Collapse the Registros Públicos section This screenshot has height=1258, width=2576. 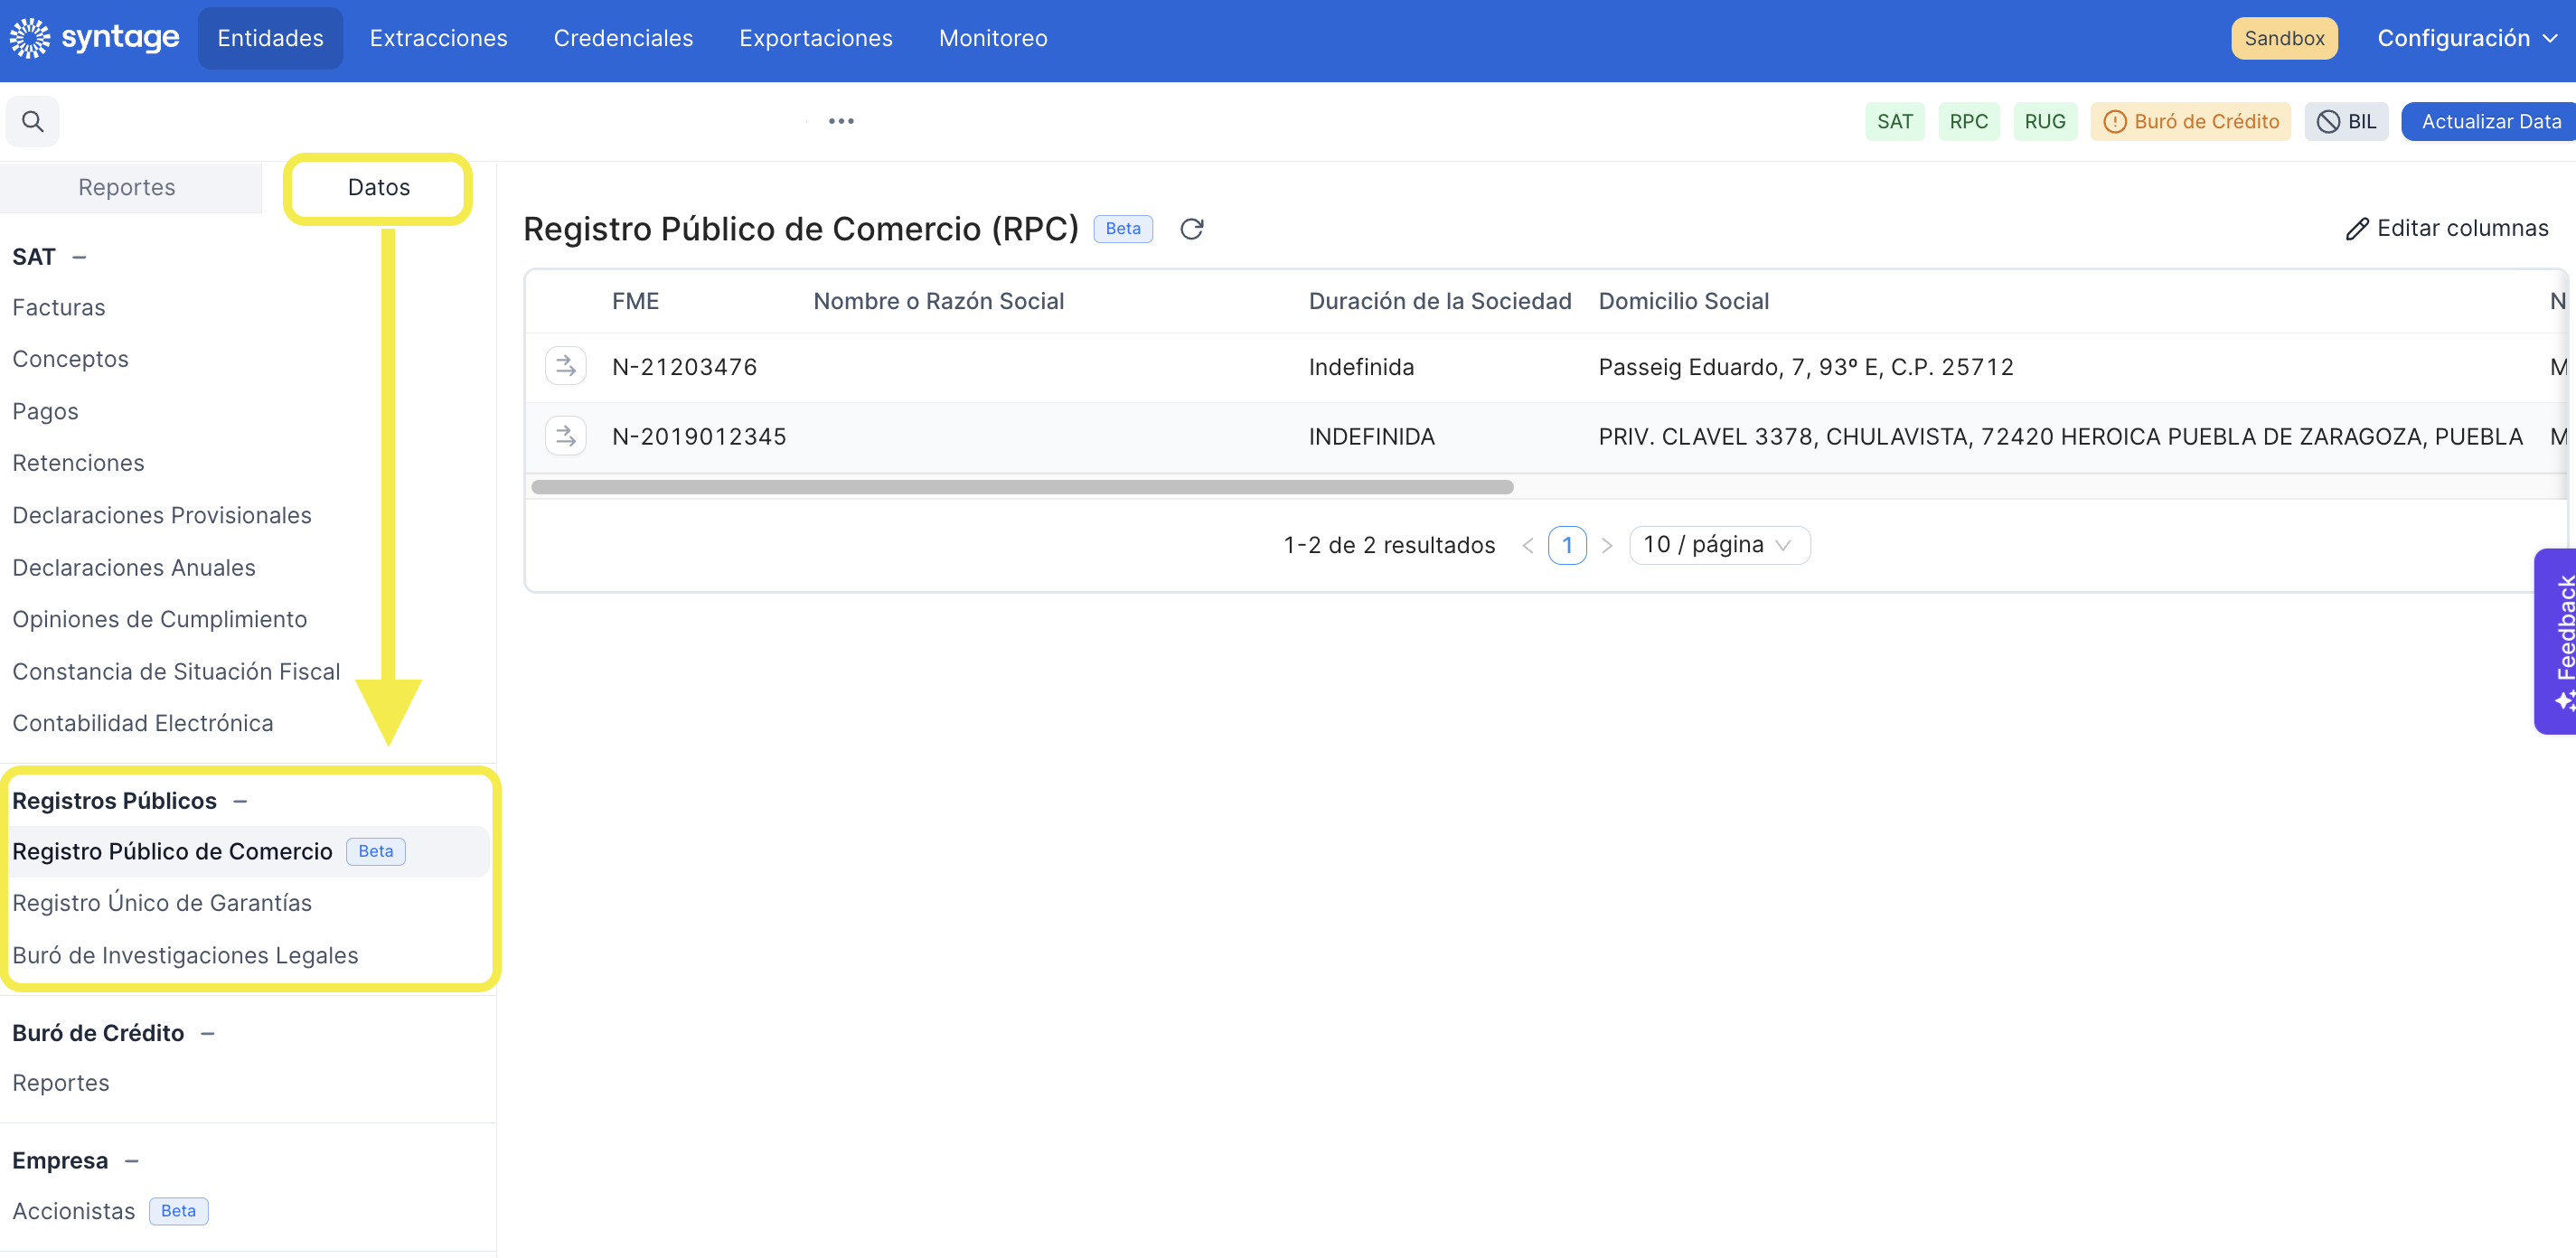[240, 801]
